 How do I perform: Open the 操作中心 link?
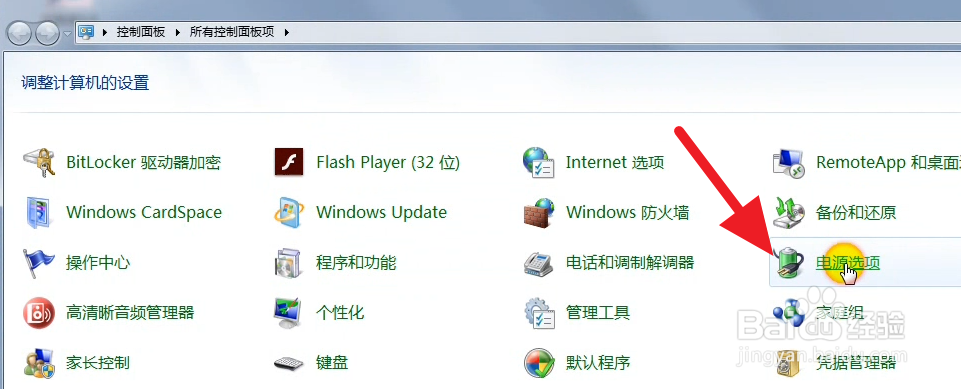point(98,263)
